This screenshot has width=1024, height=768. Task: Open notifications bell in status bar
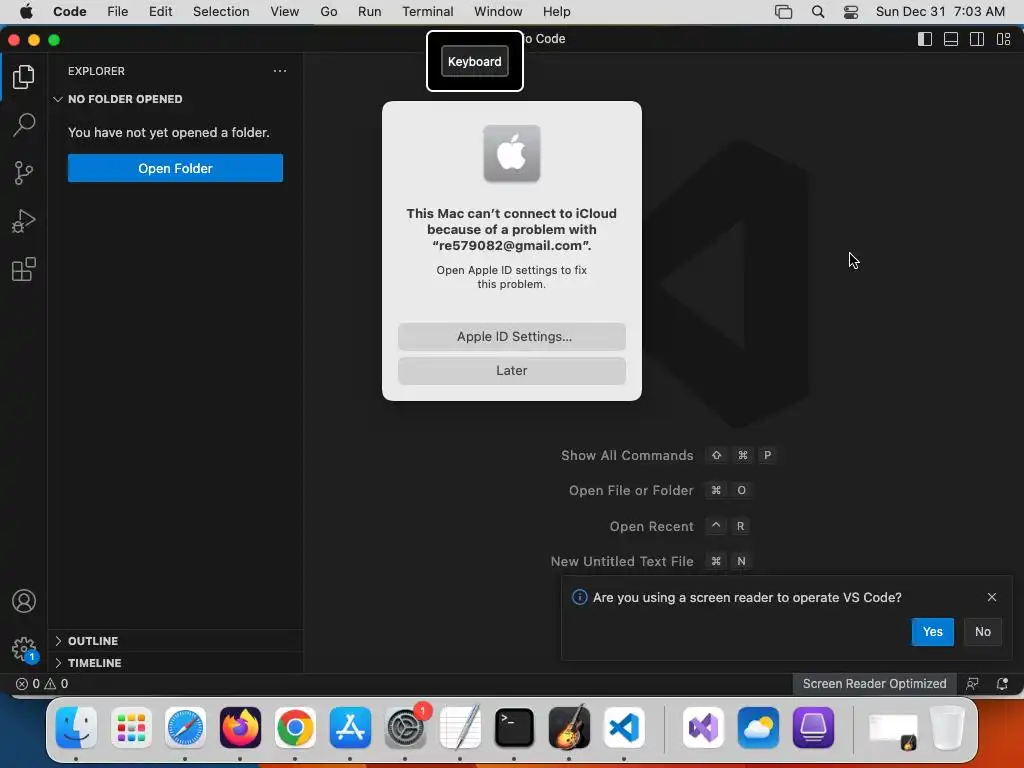tap(1002, 684)
